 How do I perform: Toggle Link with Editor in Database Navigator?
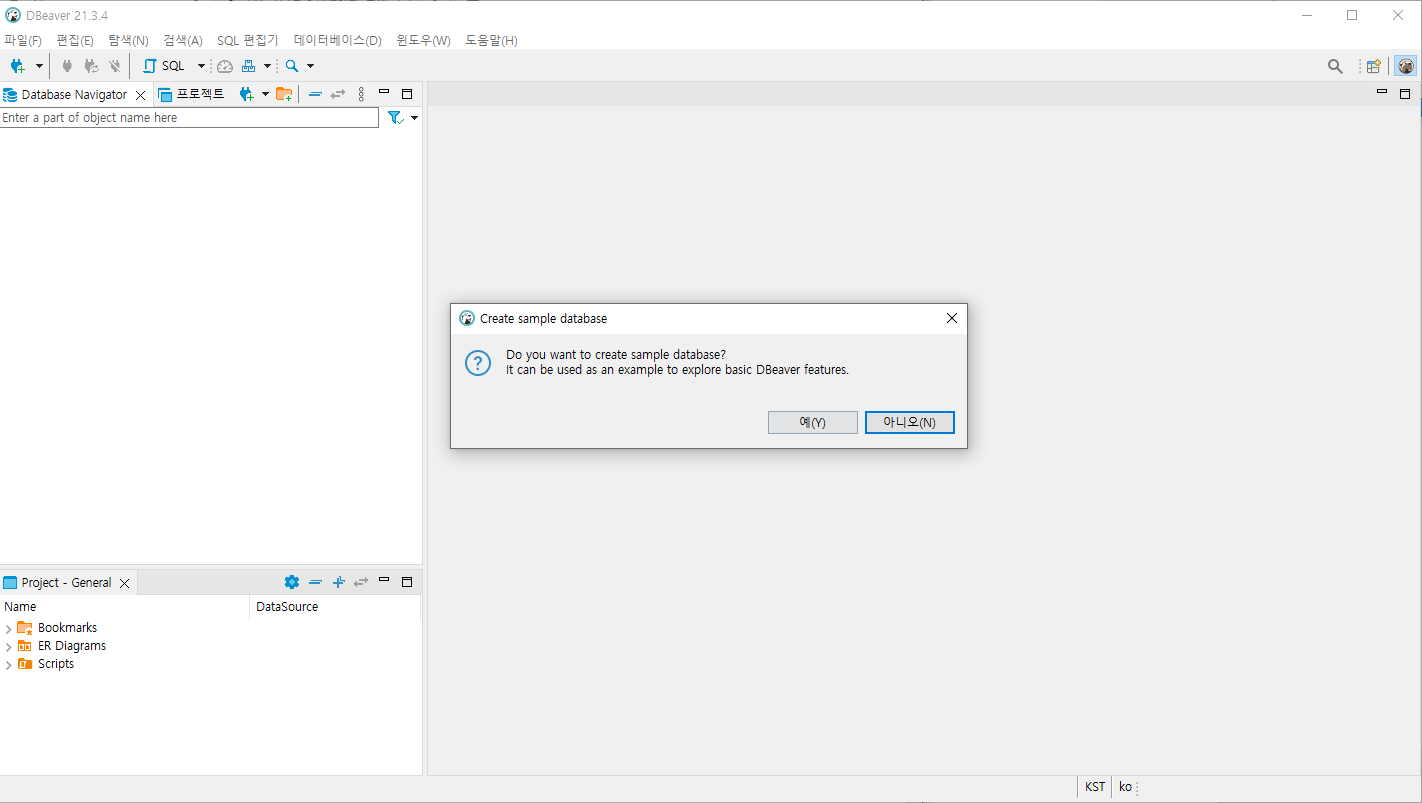pos(338,94)
